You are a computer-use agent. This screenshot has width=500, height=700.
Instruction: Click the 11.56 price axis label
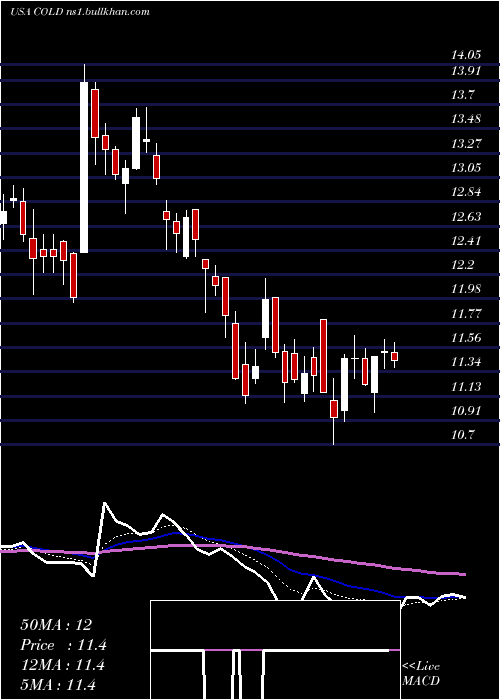pos(466,338)
